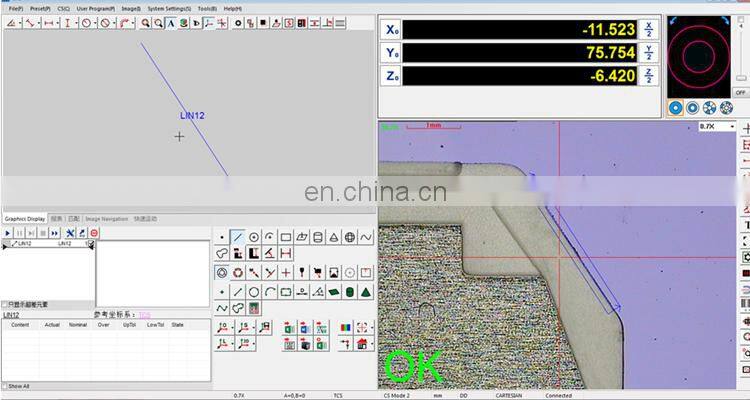Screen dimensions: 750x400
Task: Select the green plane construct tool
Action: (x=334, y=292)
